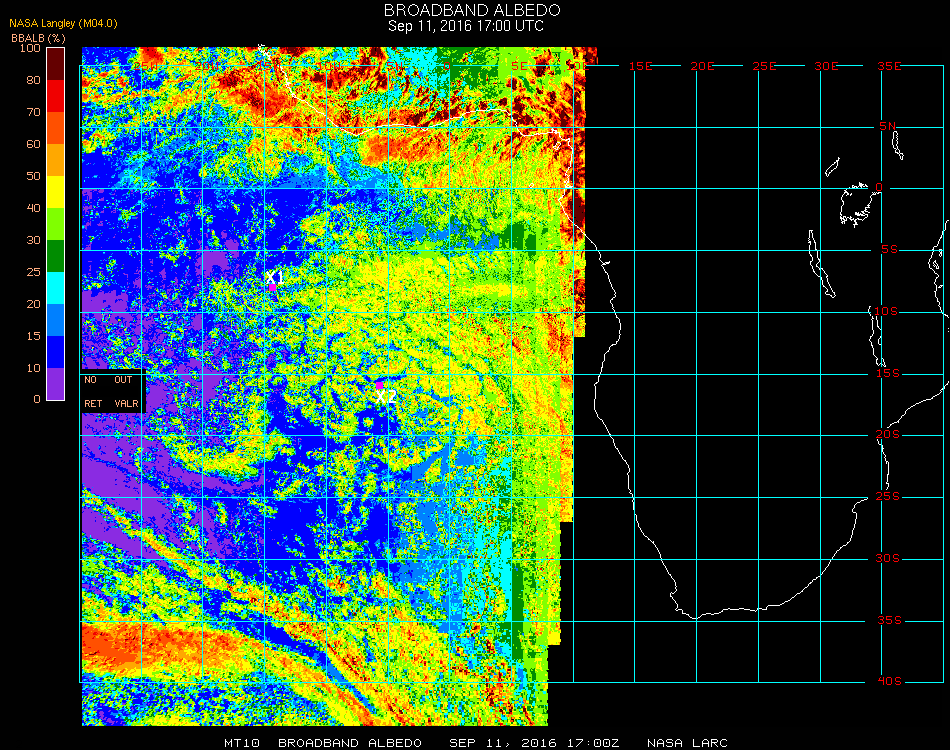Select the purple 0-10 colorbar segment
The image size is (950, 750).
click(55, 384)
